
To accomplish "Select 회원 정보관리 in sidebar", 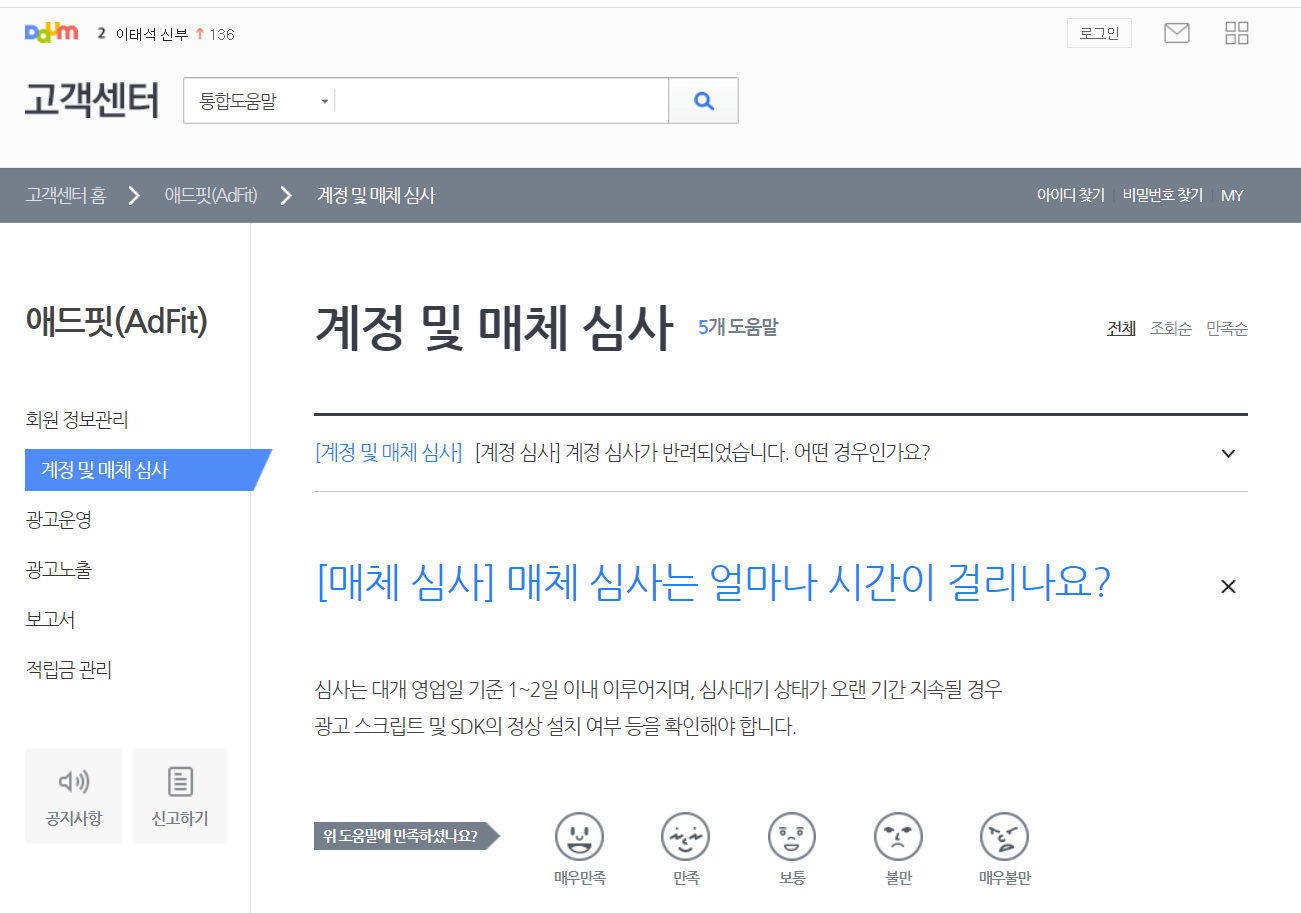I will point(77,420).
